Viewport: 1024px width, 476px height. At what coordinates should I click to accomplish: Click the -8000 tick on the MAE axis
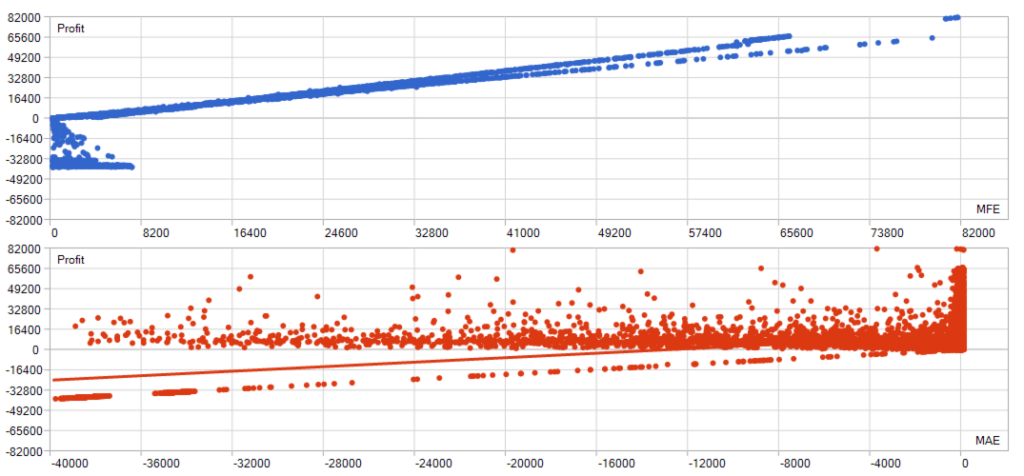(x=797, y=464)
